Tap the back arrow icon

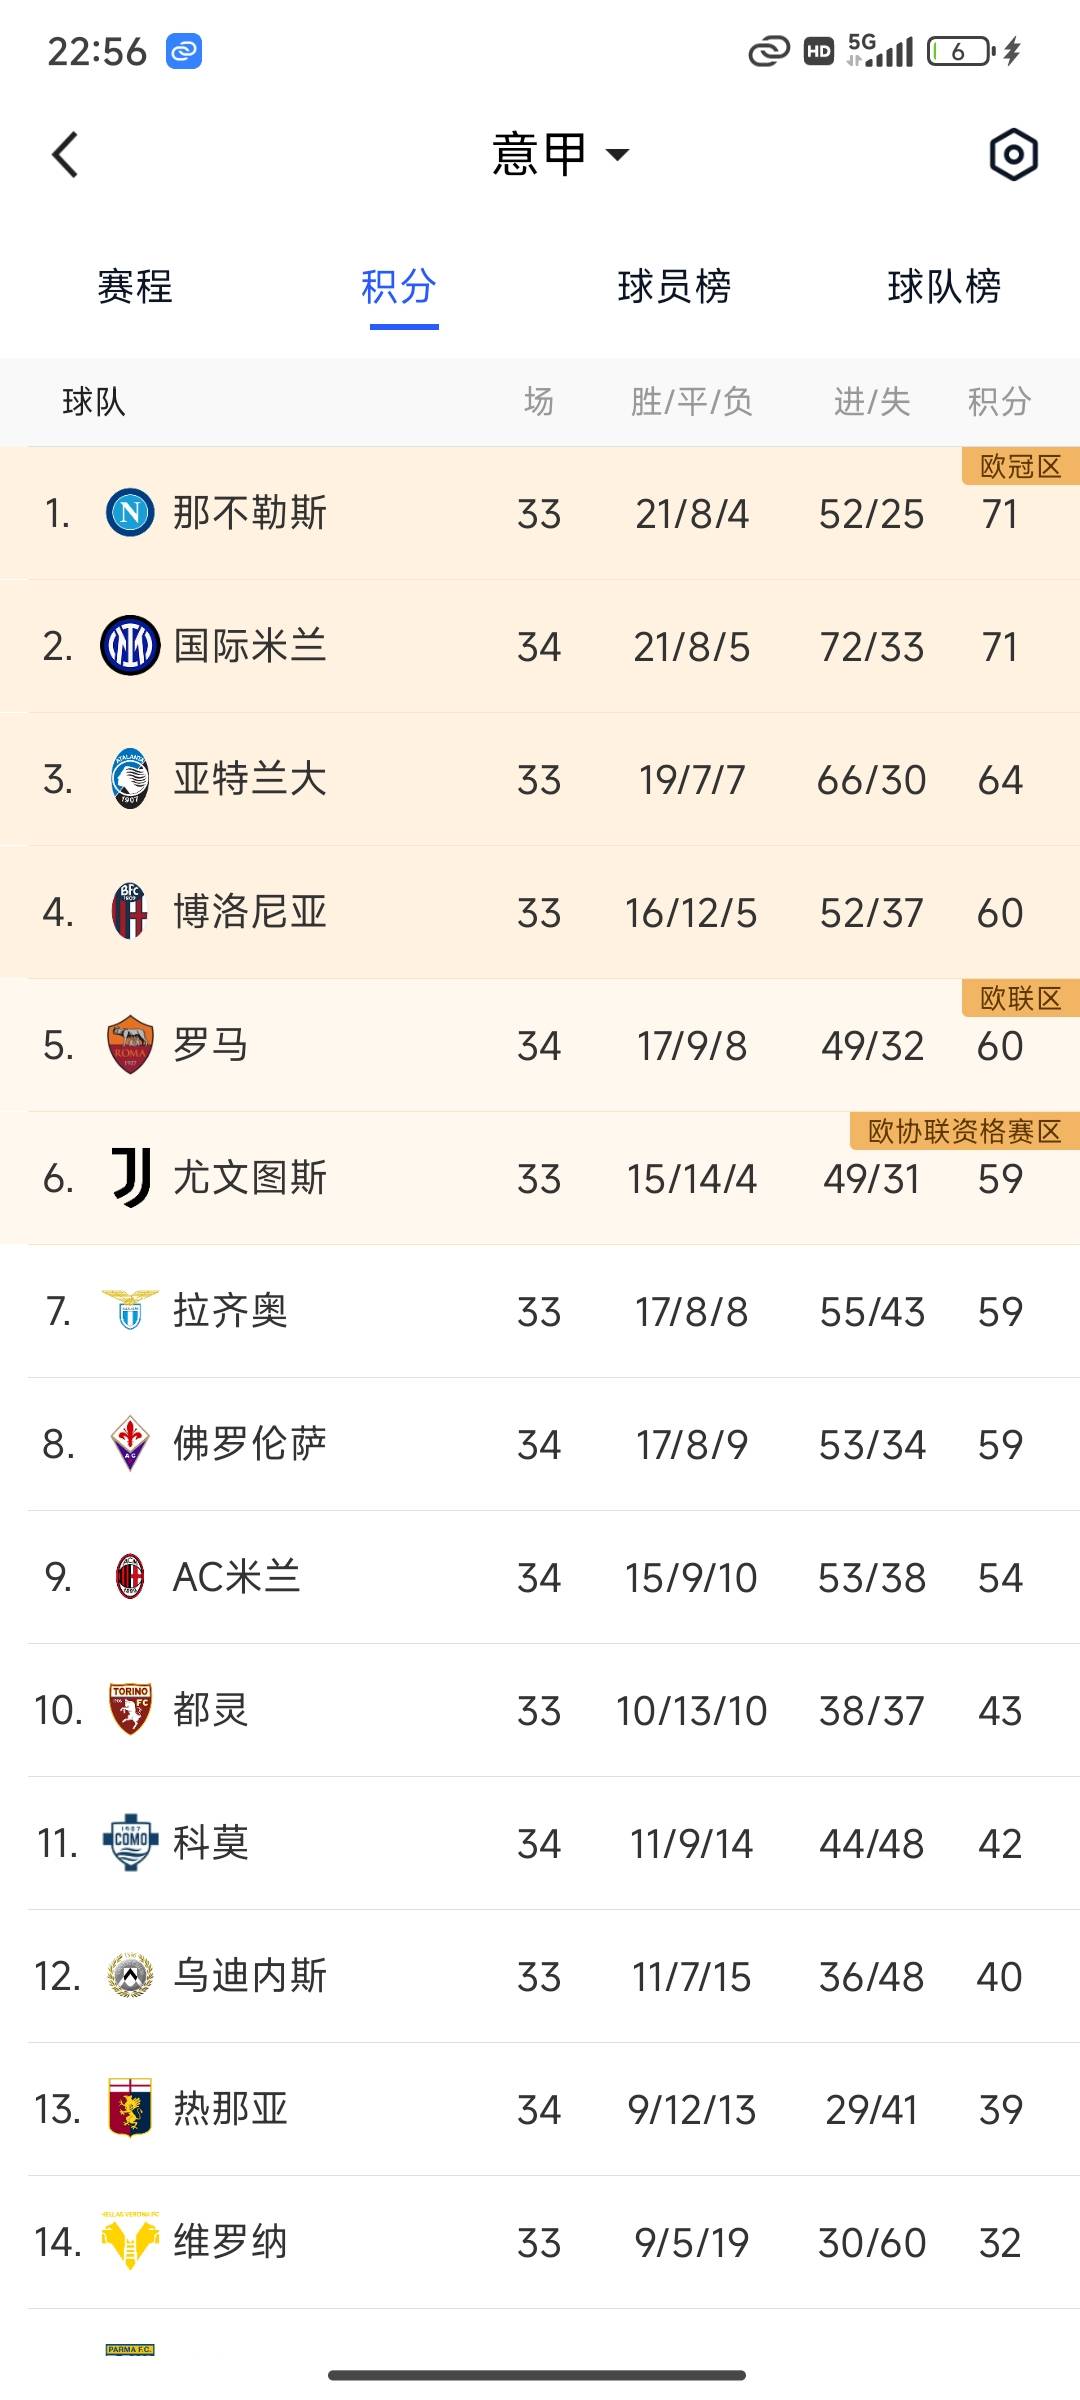[65, 155]
